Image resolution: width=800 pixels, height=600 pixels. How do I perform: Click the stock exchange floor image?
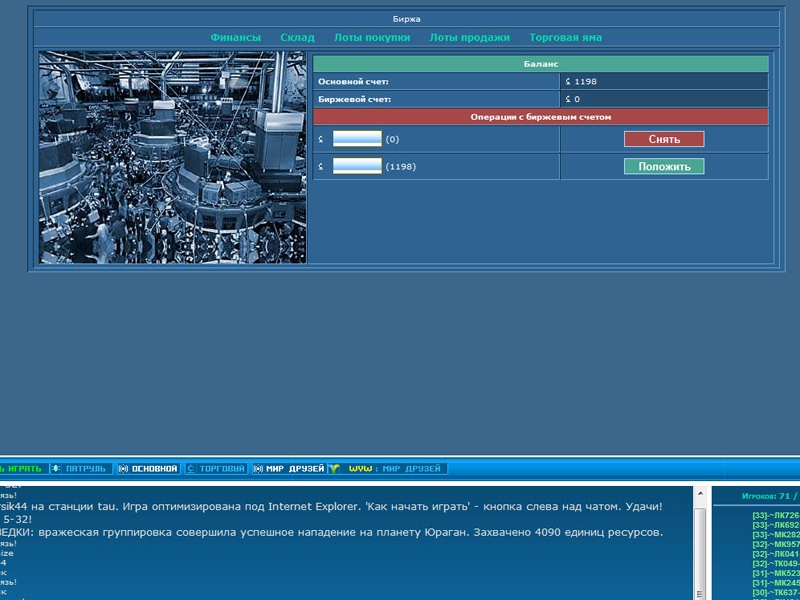[x=172, y=157]
